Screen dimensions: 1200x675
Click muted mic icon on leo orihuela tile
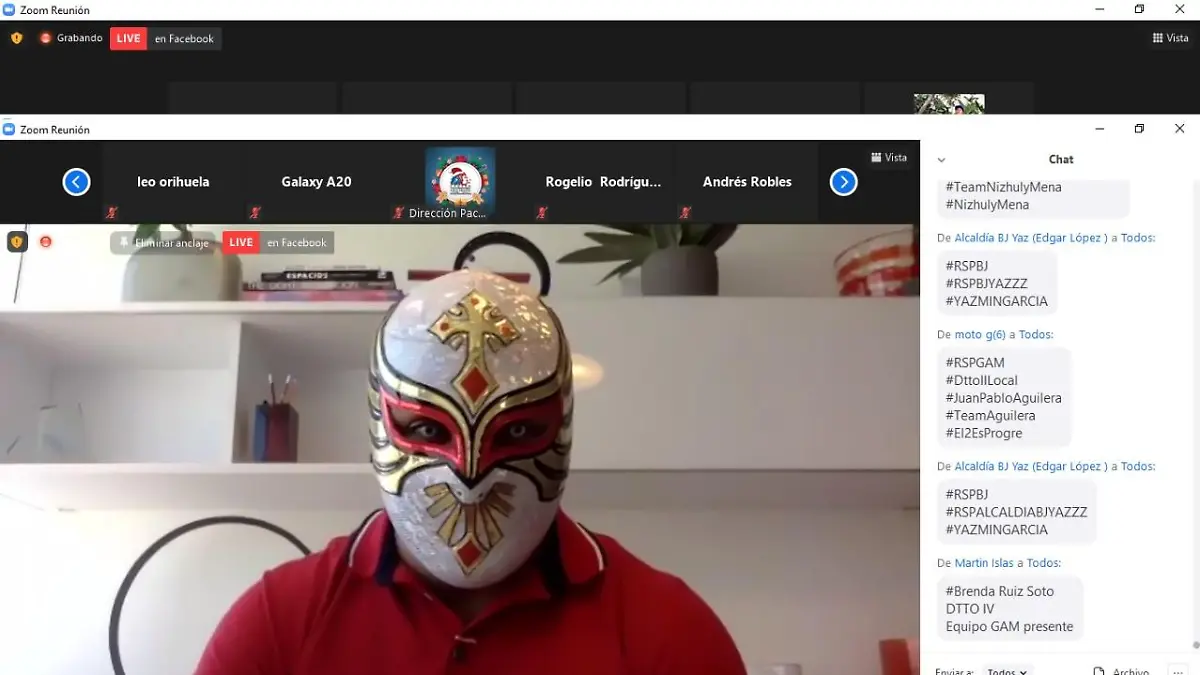[x=111, y=213]
